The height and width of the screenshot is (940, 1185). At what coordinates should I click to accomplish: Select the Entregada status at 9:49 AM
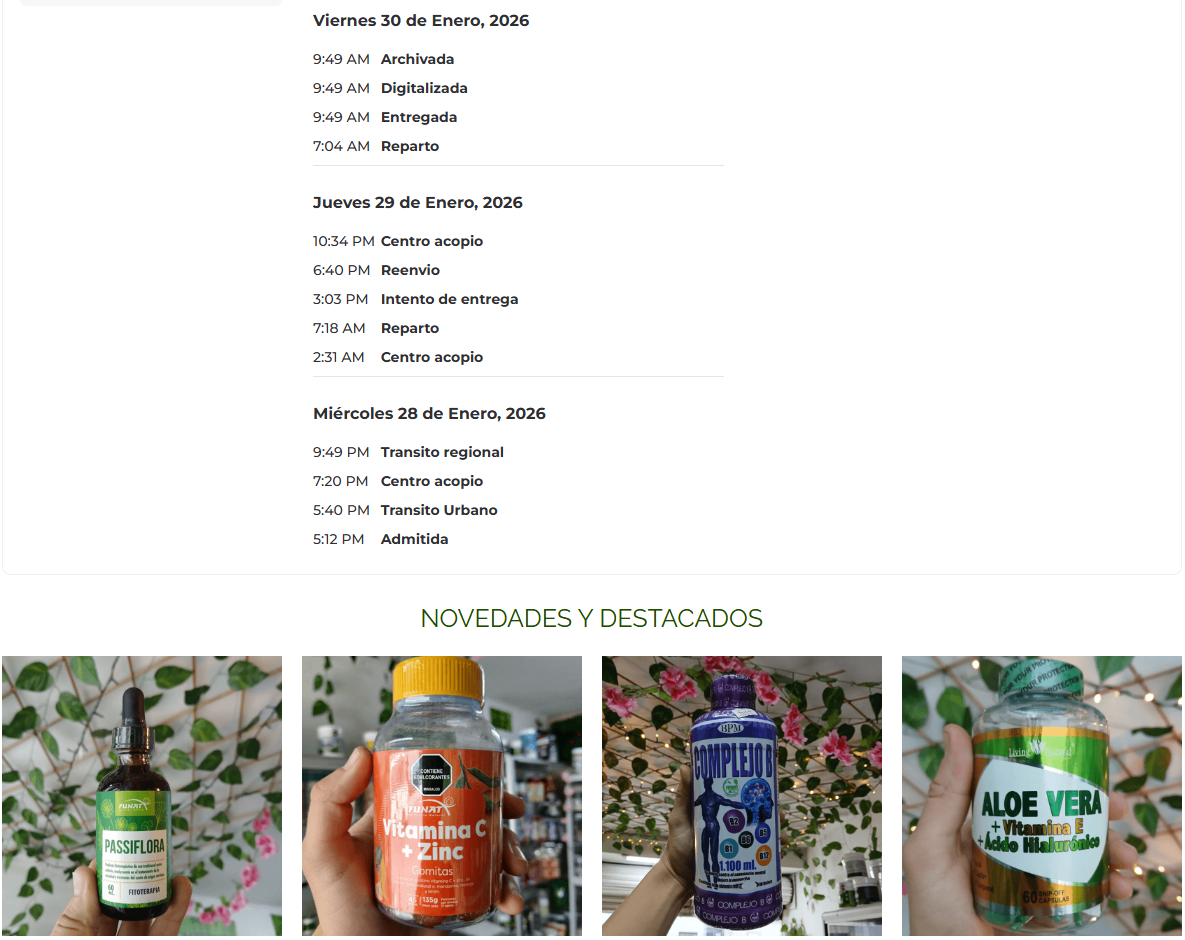[419, 117]
